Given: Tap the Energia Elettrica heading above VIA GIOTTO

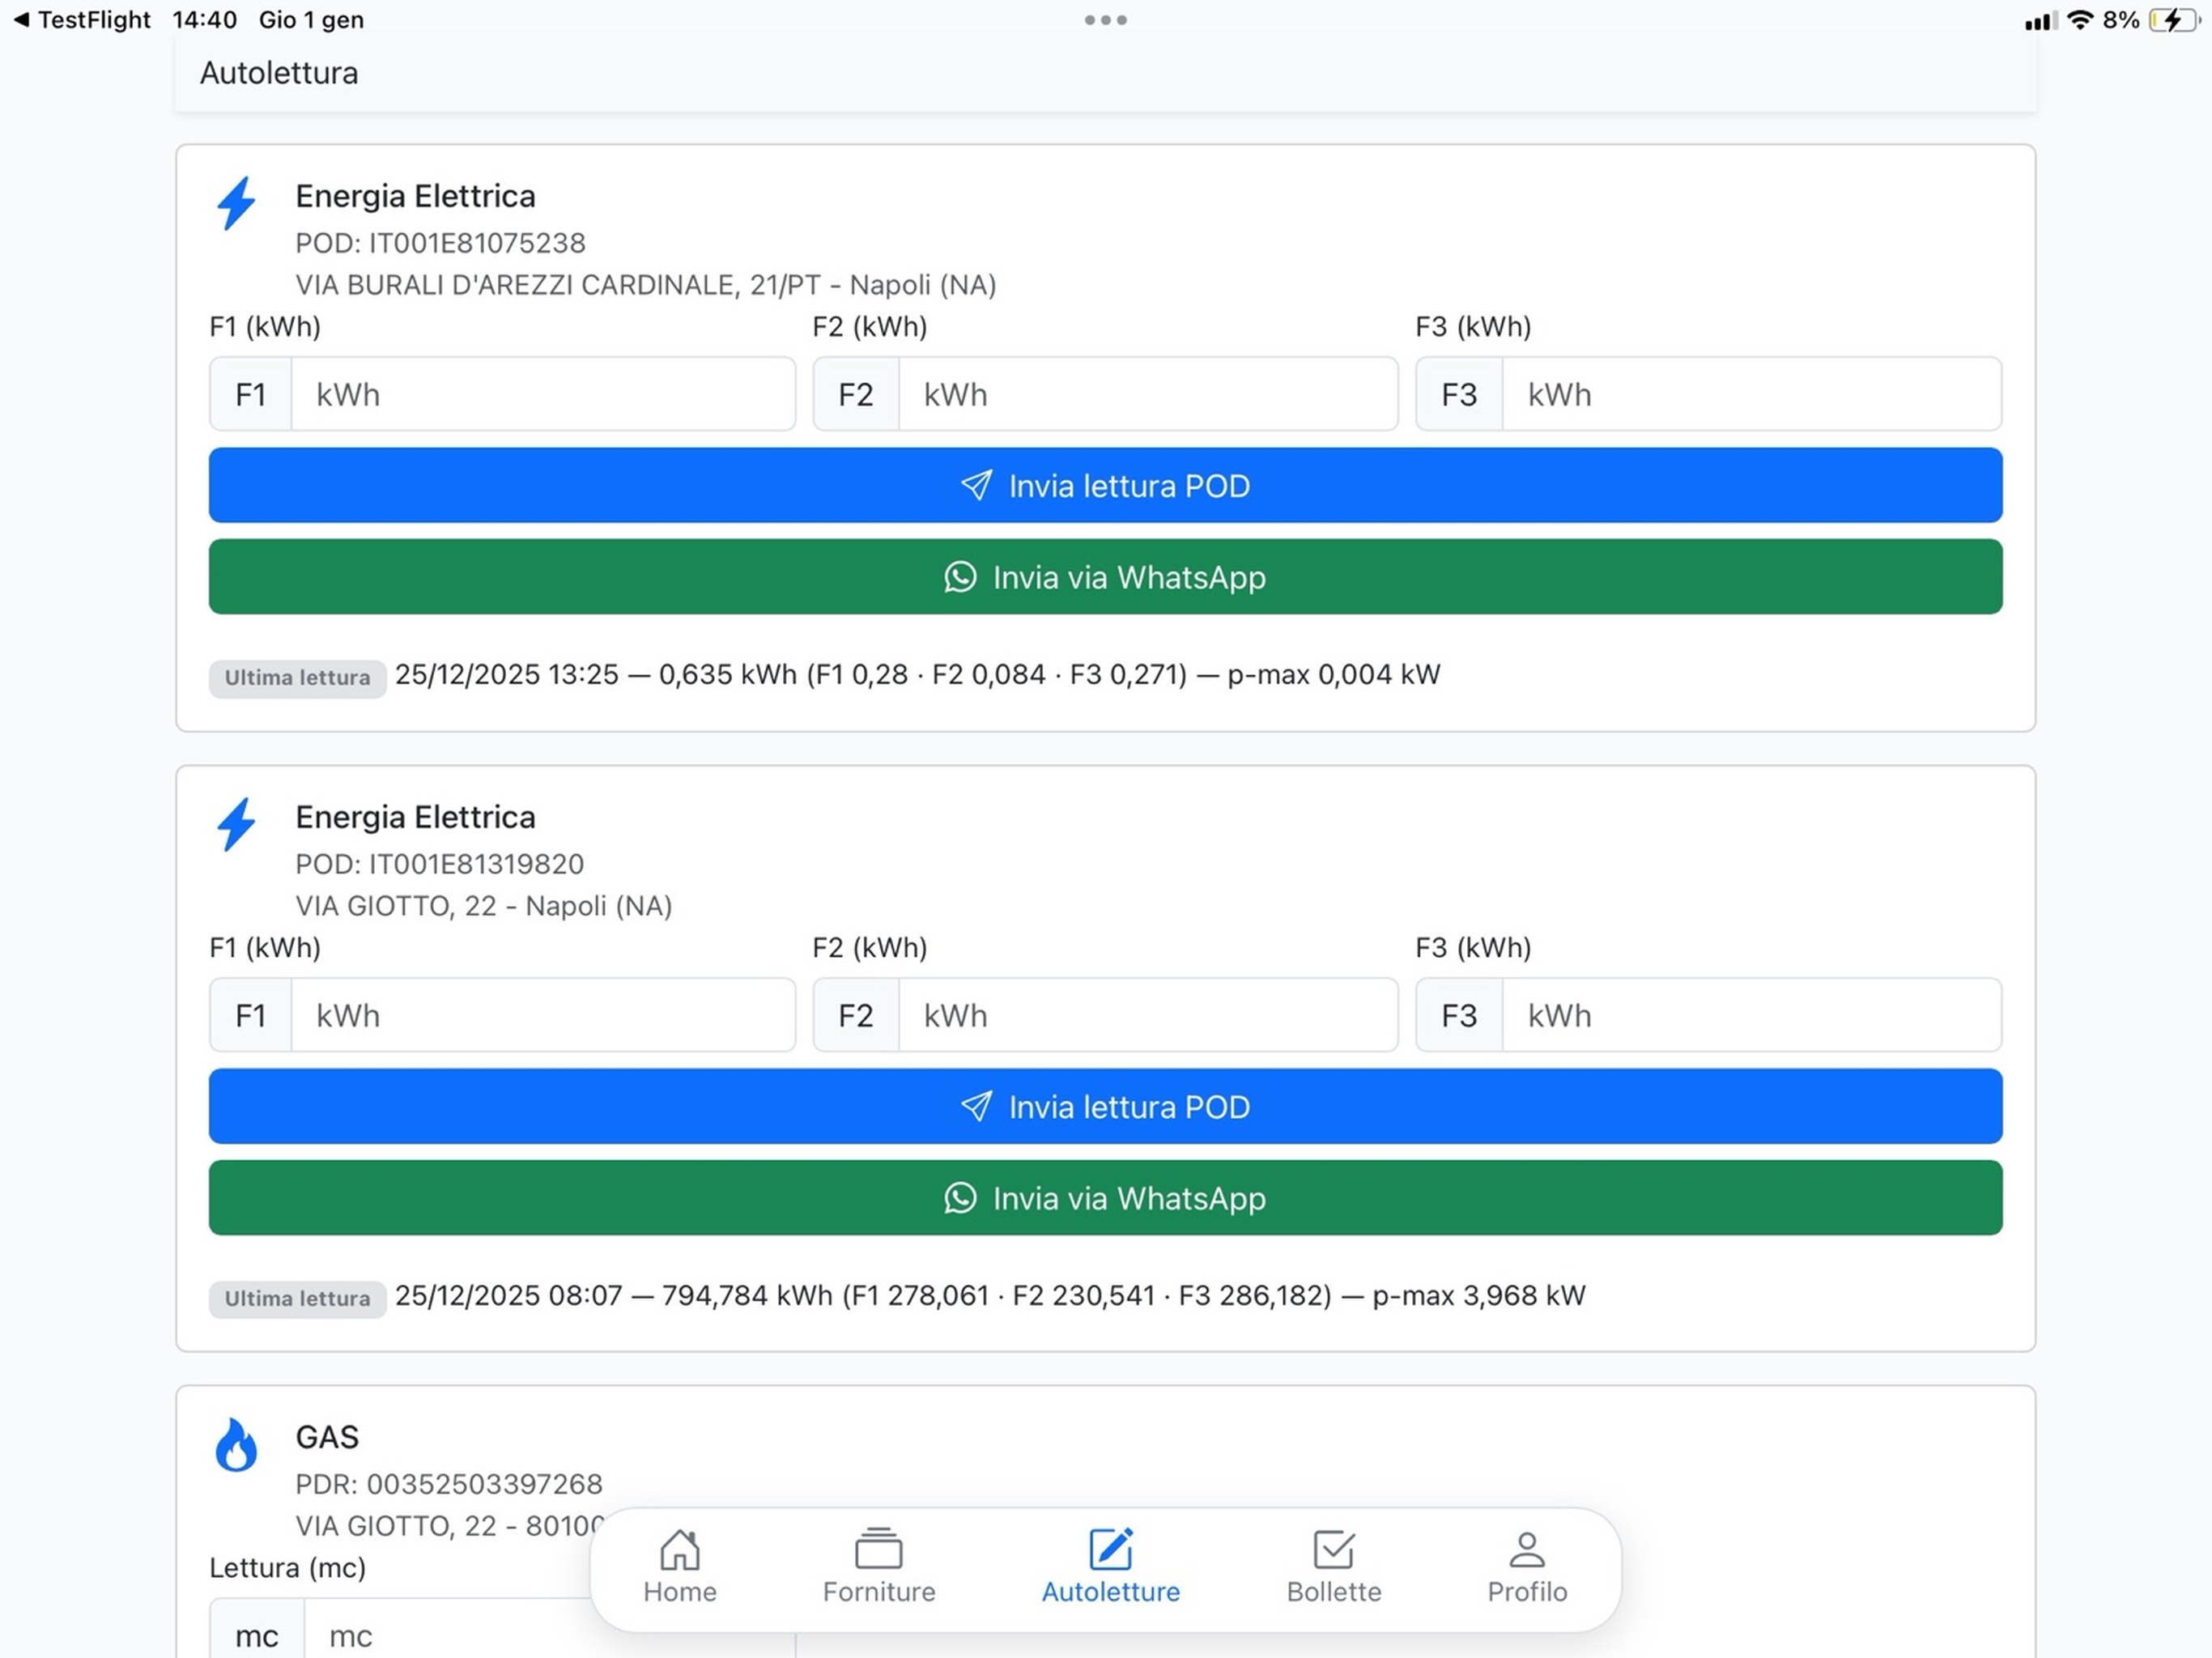Looking at the screenshot, I should 415,817.
